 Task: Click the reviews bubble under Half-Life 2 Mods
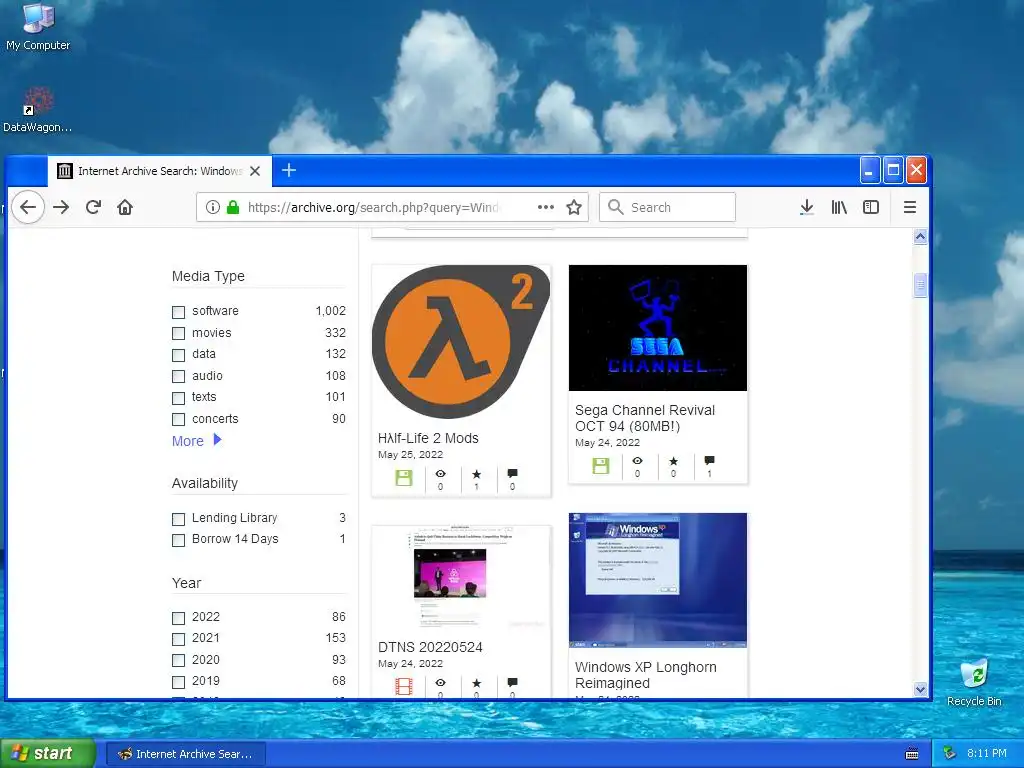tap(513, 473)
